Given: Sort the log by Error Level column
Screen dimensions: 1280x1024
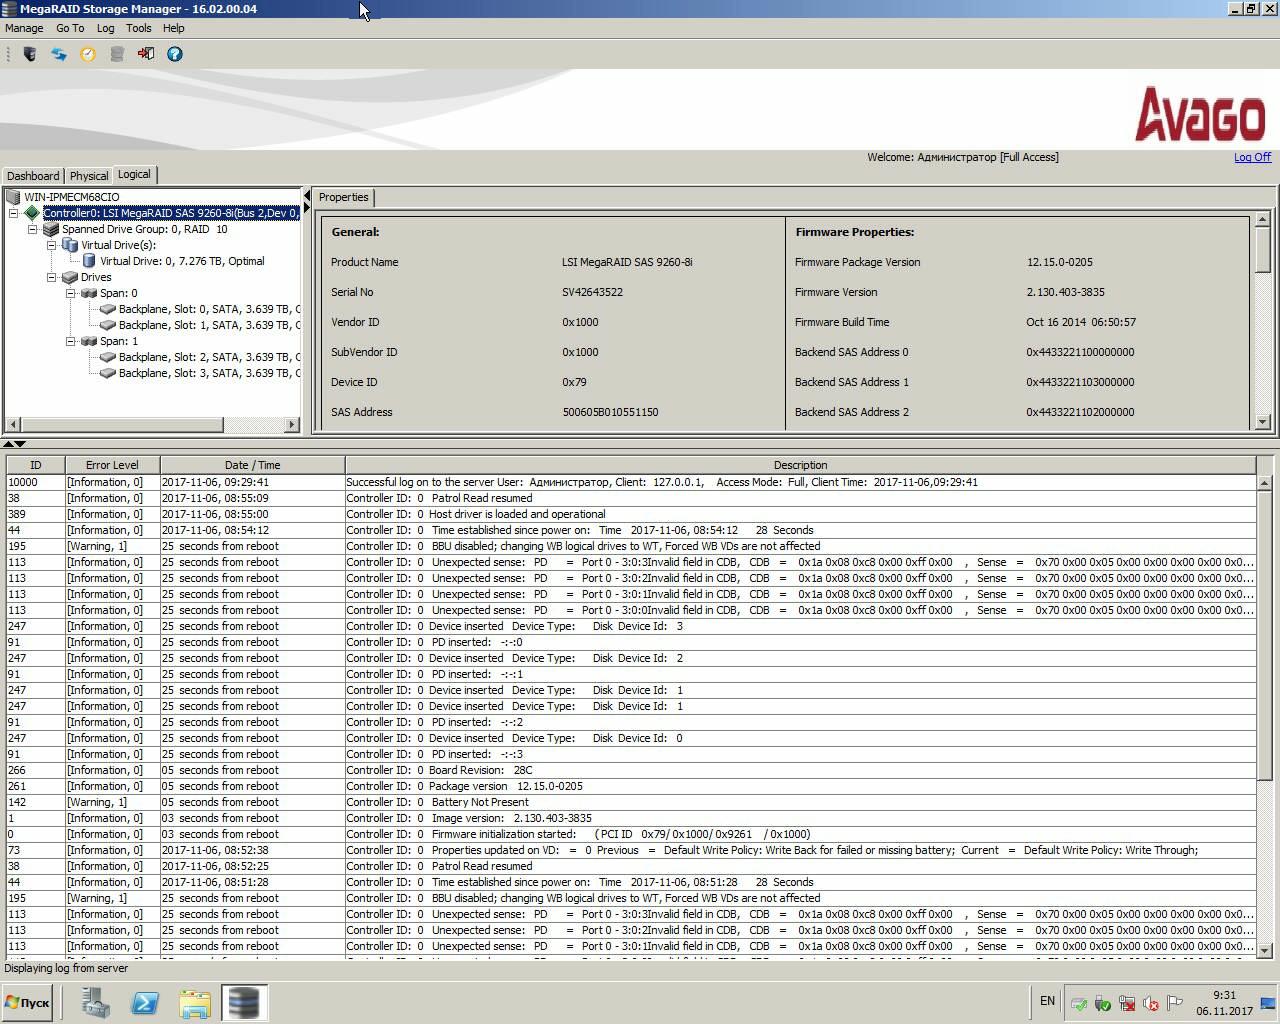Looking at the screenshot, I should [112, 465].
